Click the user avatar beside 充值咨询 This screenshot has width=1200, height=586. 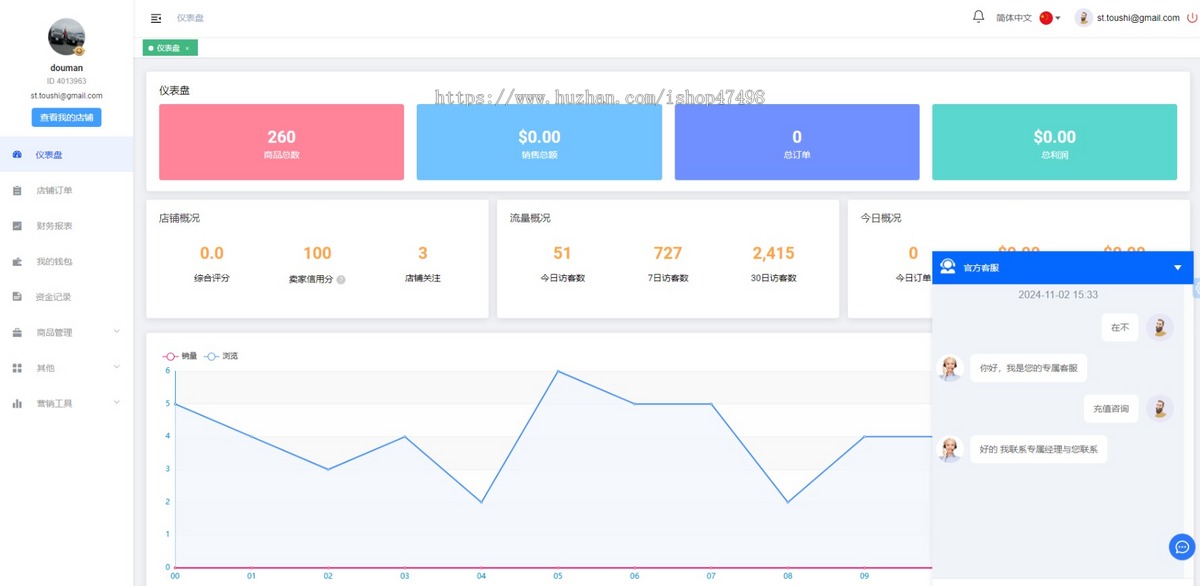click(1159, 408)
